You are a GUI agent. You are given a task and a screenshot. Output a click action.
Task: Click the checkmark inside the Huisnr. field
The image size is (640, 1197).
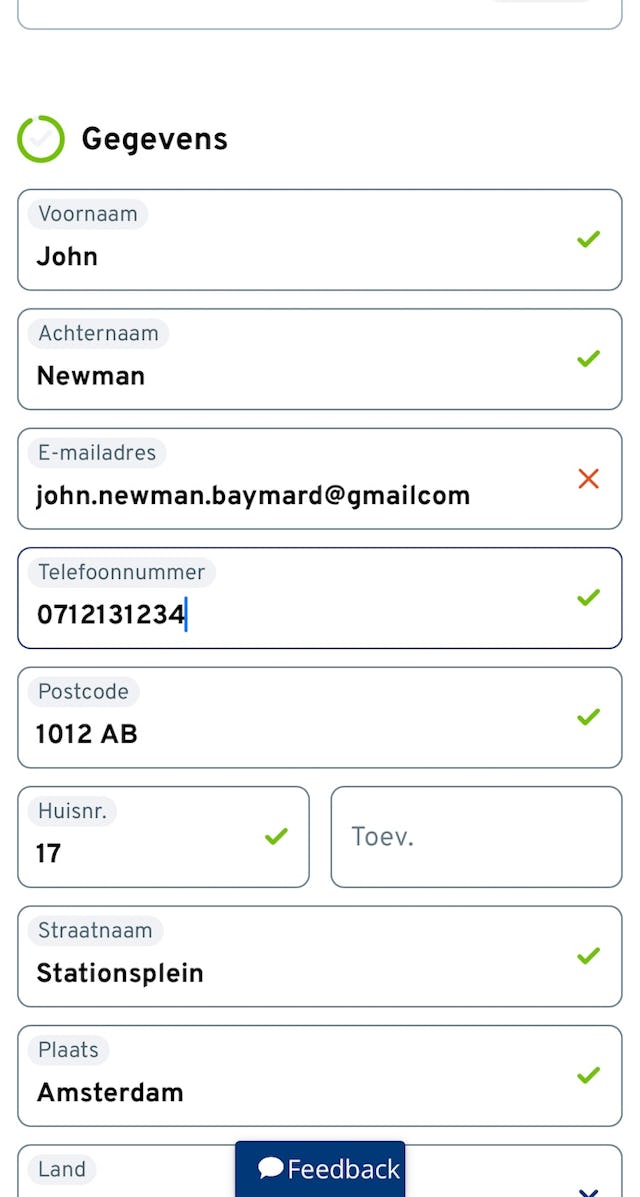tap(276, 836)
